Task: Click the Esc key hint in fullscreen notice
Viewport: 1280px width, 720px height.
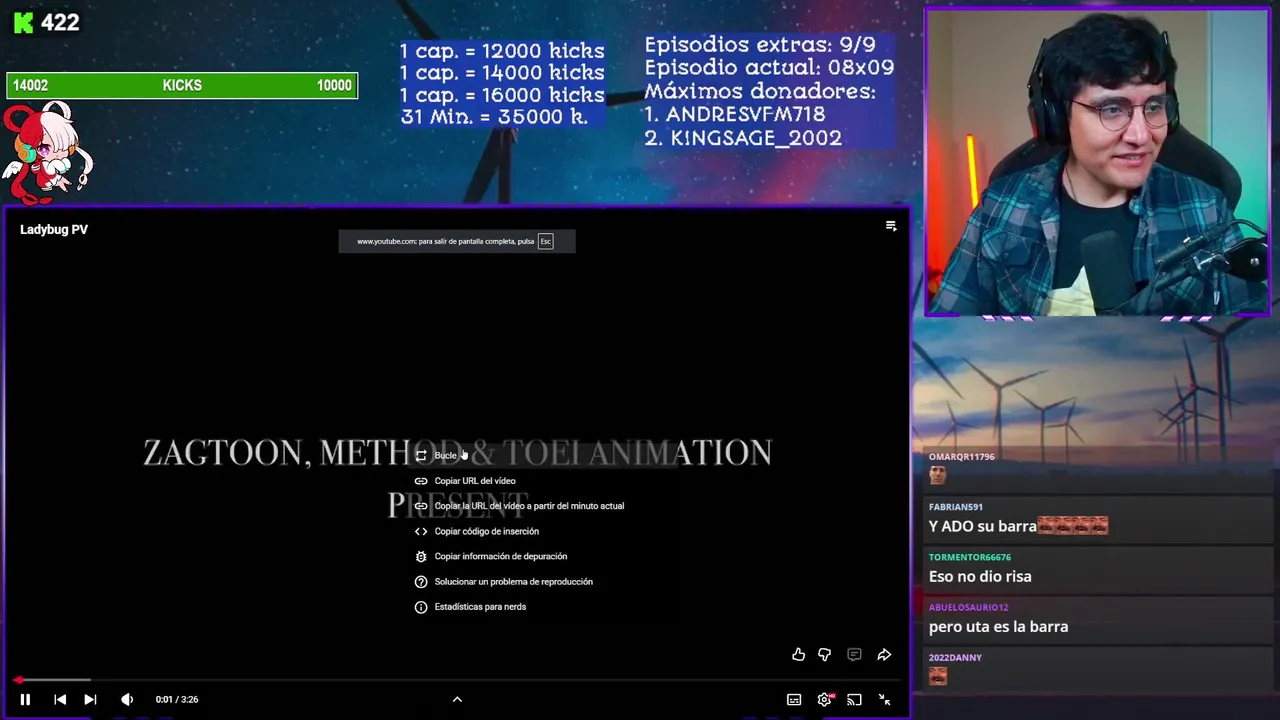Action: 545,241
